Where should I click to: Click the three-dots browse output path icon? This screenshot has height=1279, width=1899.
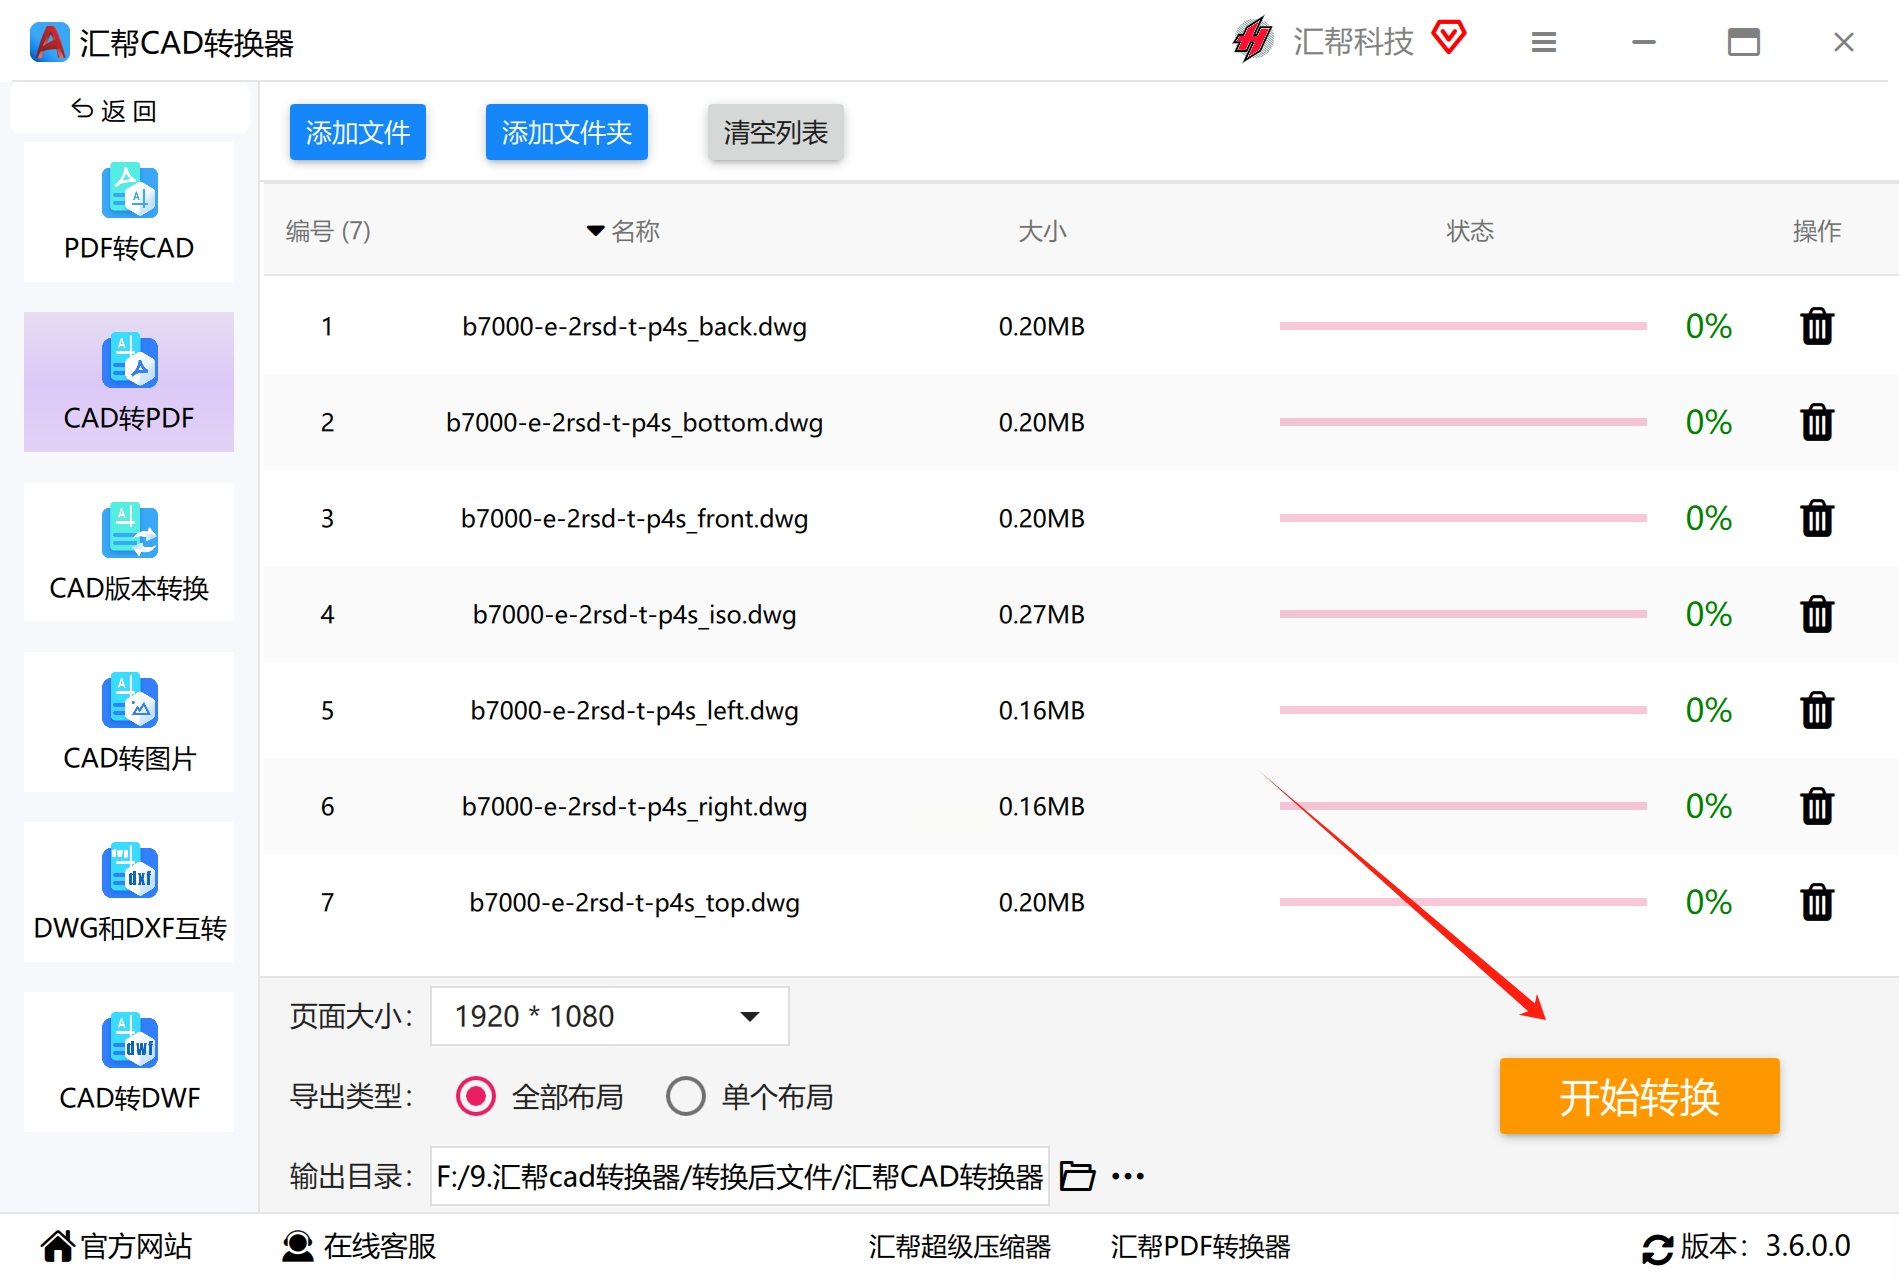[1128, 1176]
